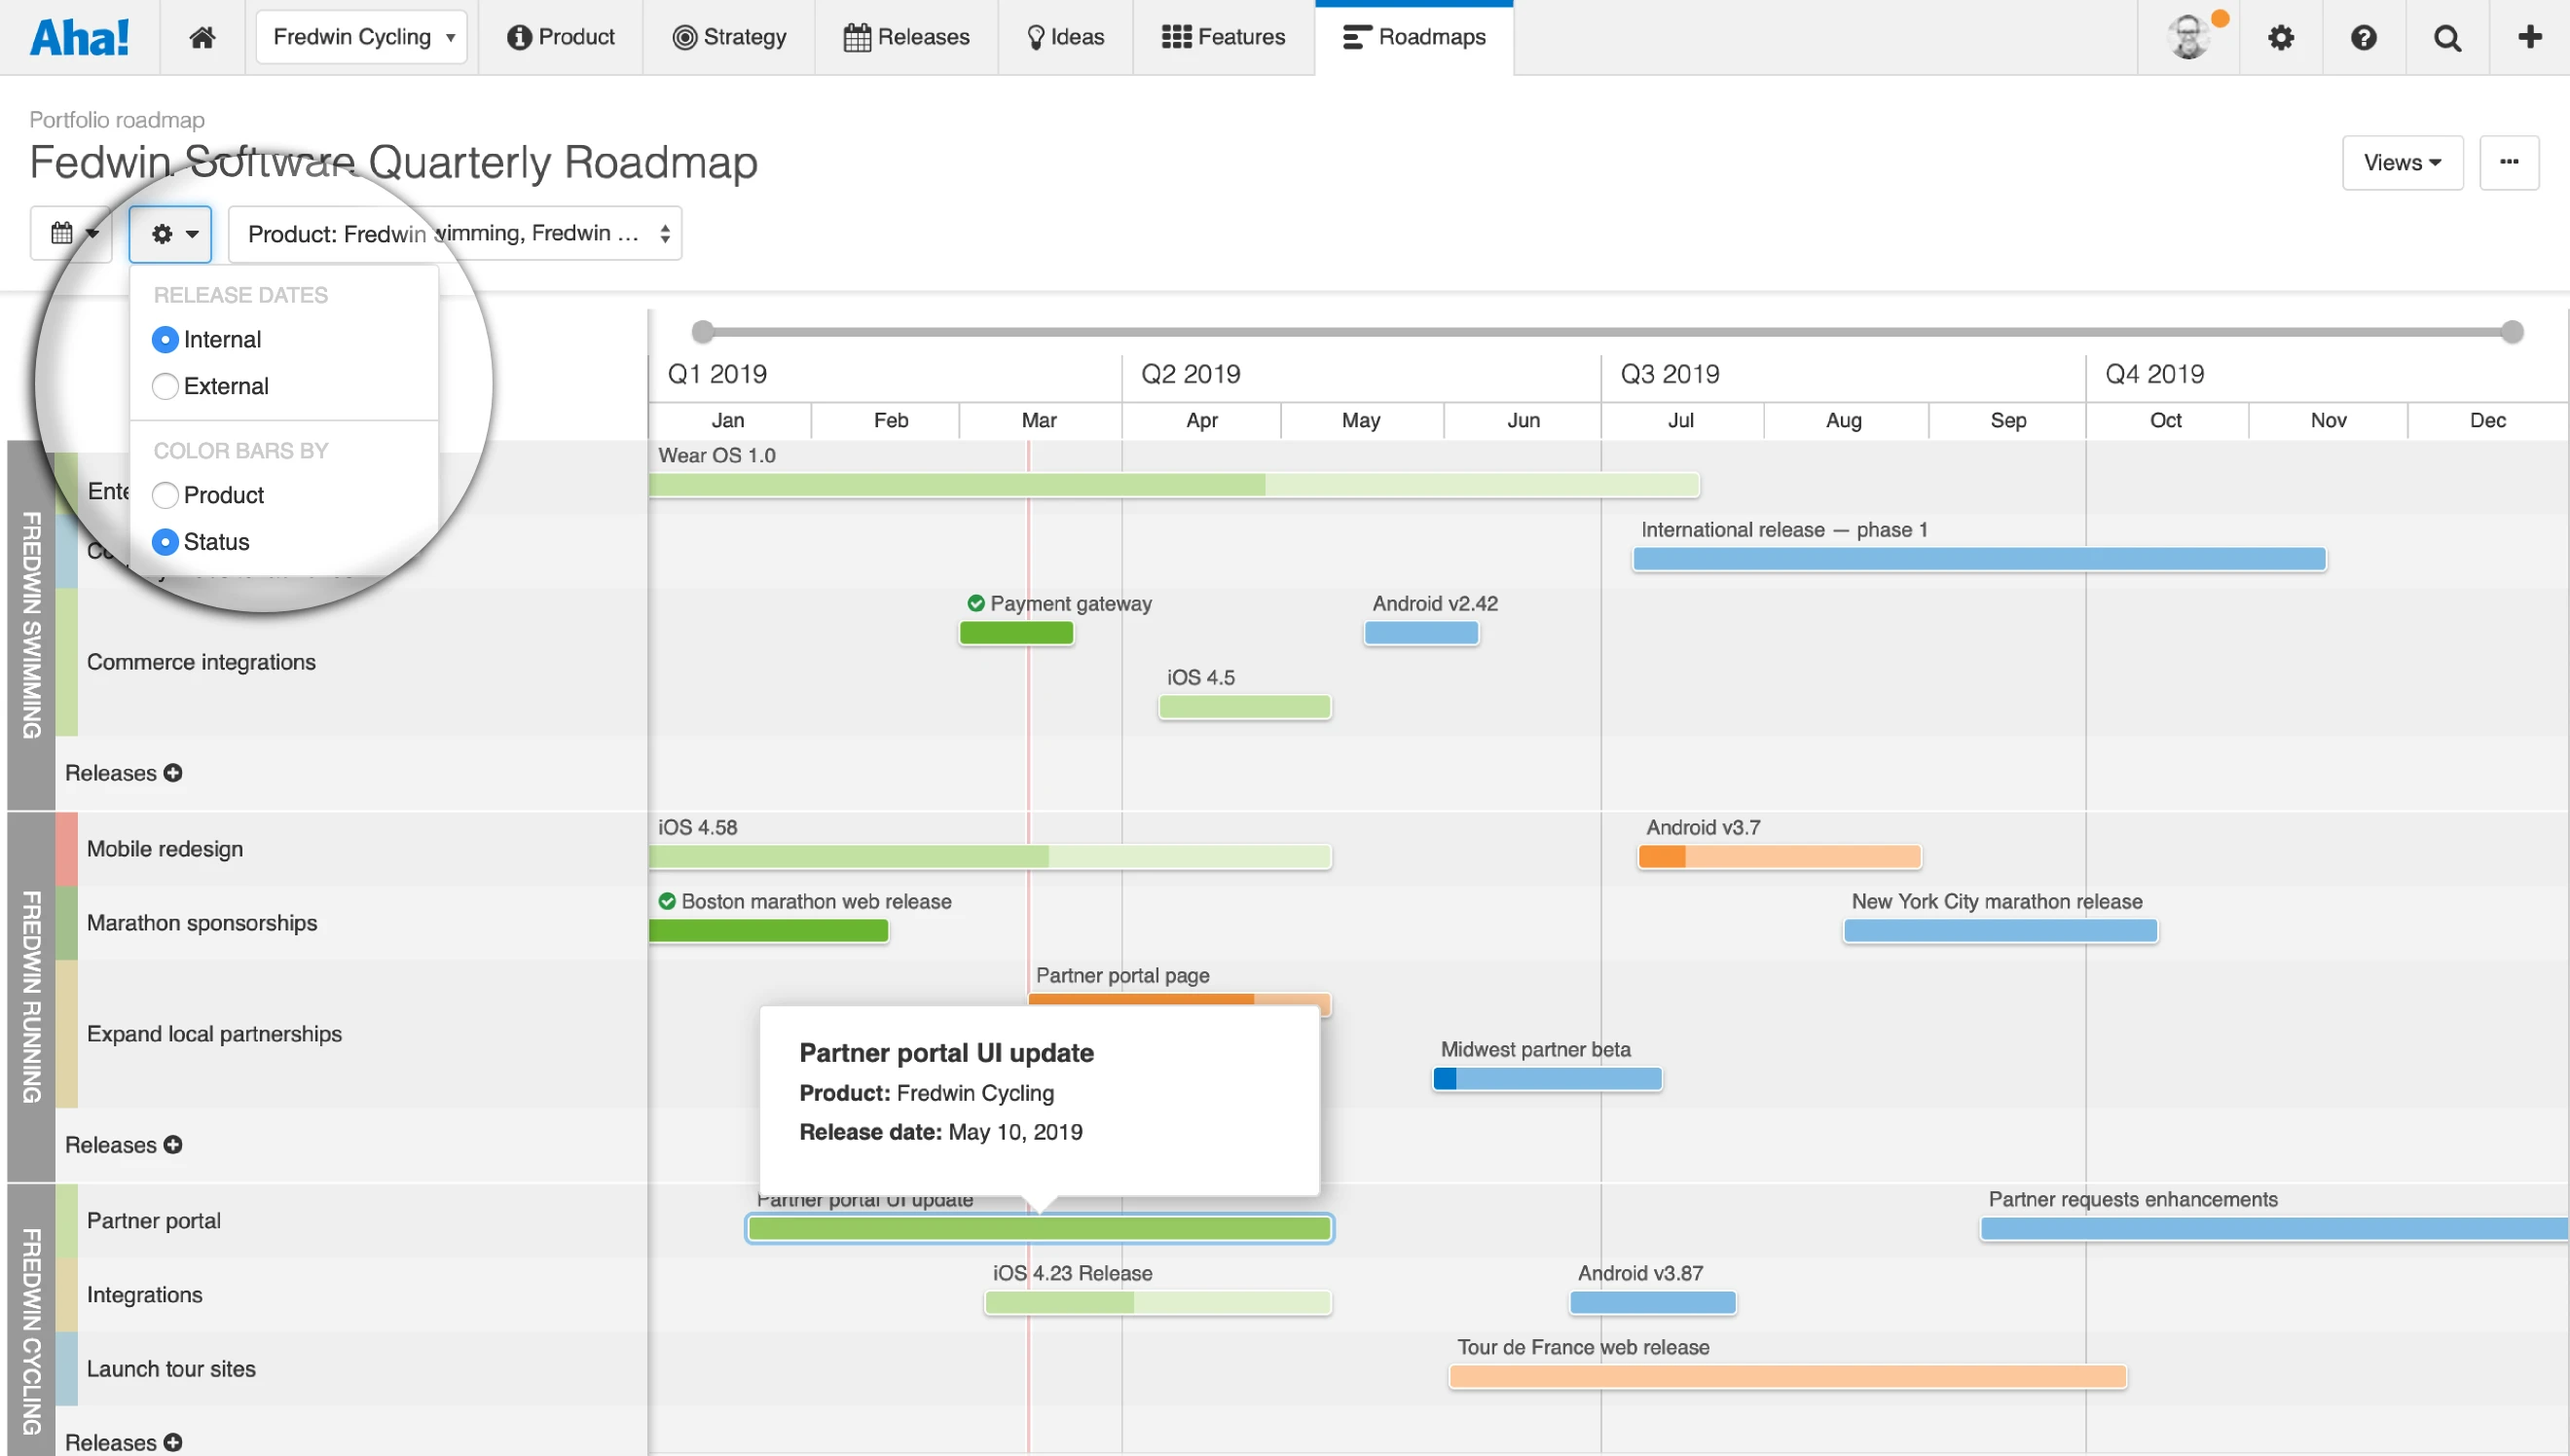Open the Product filter selector

(455, 233)
